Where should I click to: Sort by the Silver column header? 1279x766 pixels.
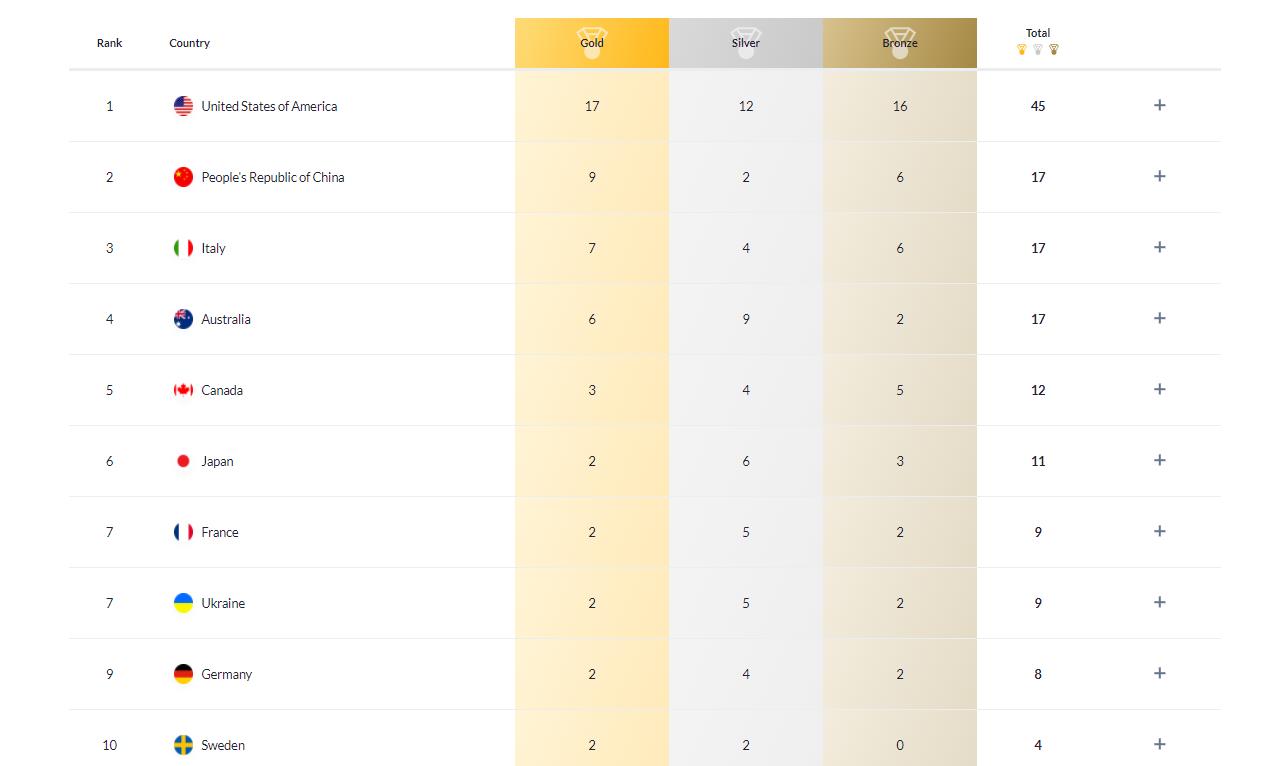(746, 43)
